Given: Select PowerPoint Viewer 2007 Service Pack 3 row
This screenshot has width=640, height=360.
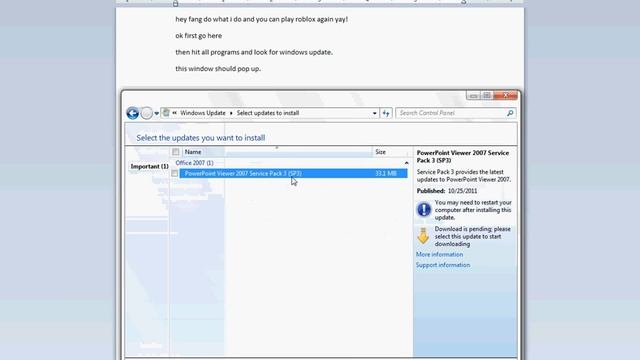Looking at the screenshot, I should click(x=293, y=173).
